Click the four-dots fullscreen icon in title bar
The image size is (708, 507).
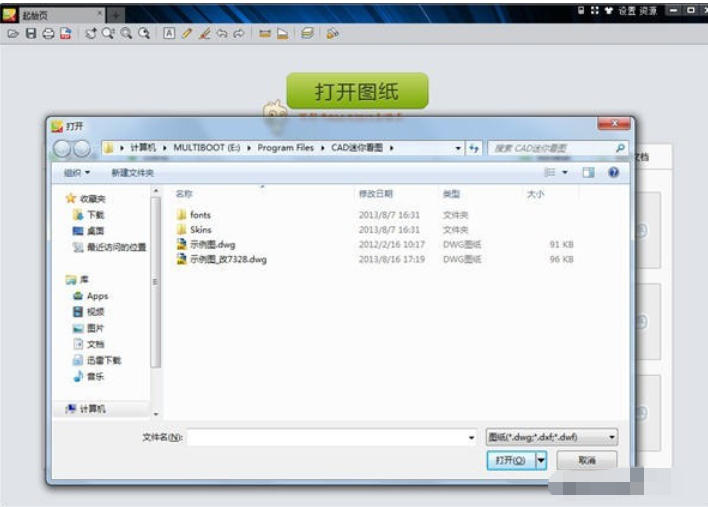click(x=595, y=10)
